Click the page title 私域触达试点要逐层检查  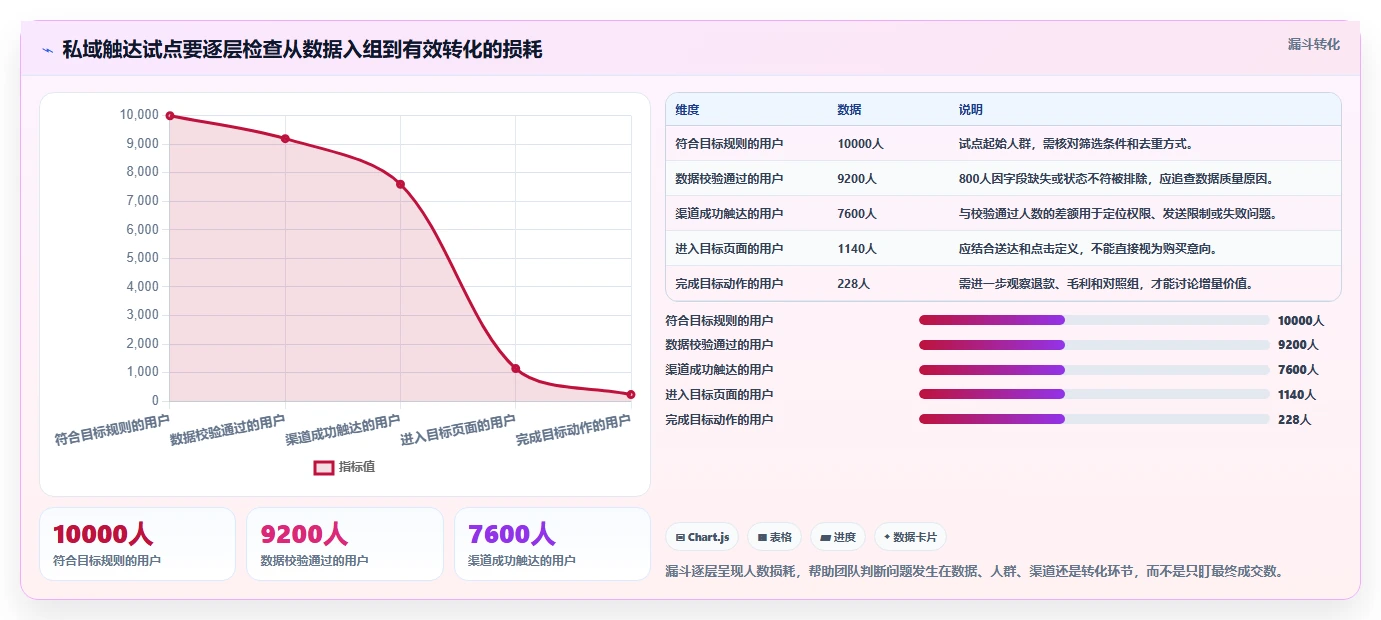pos(302,50)
